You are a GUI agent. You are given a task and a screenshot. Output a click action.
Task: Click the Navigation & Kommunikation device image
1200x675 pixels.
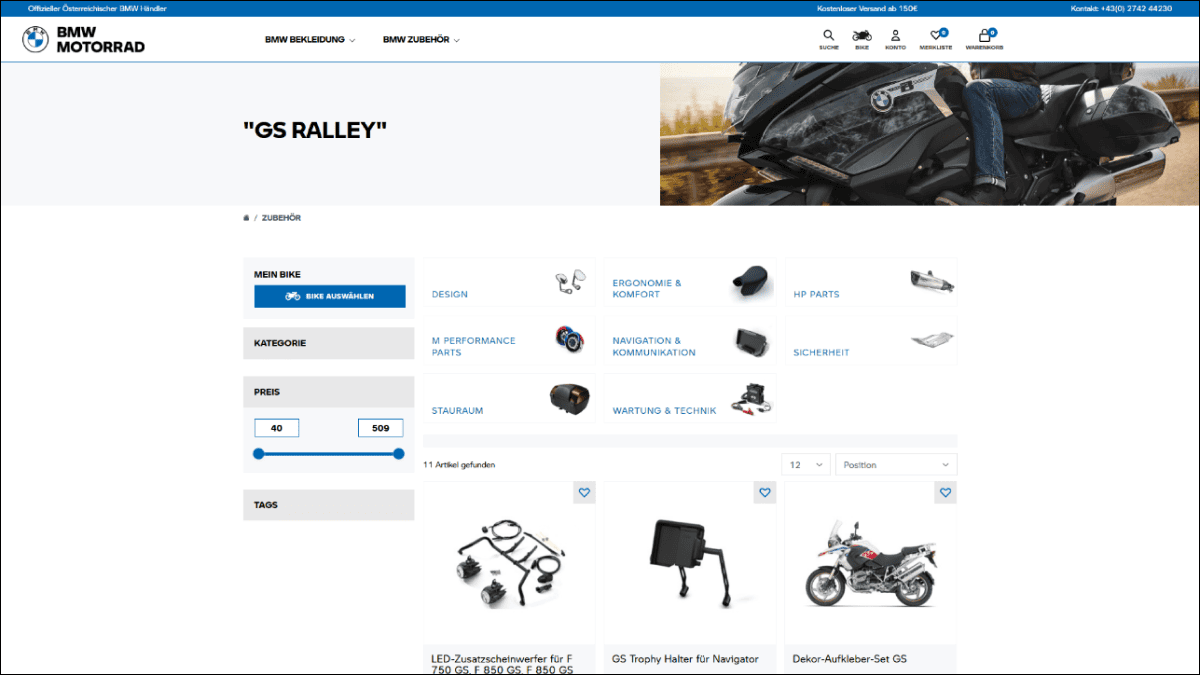(751, 341)
